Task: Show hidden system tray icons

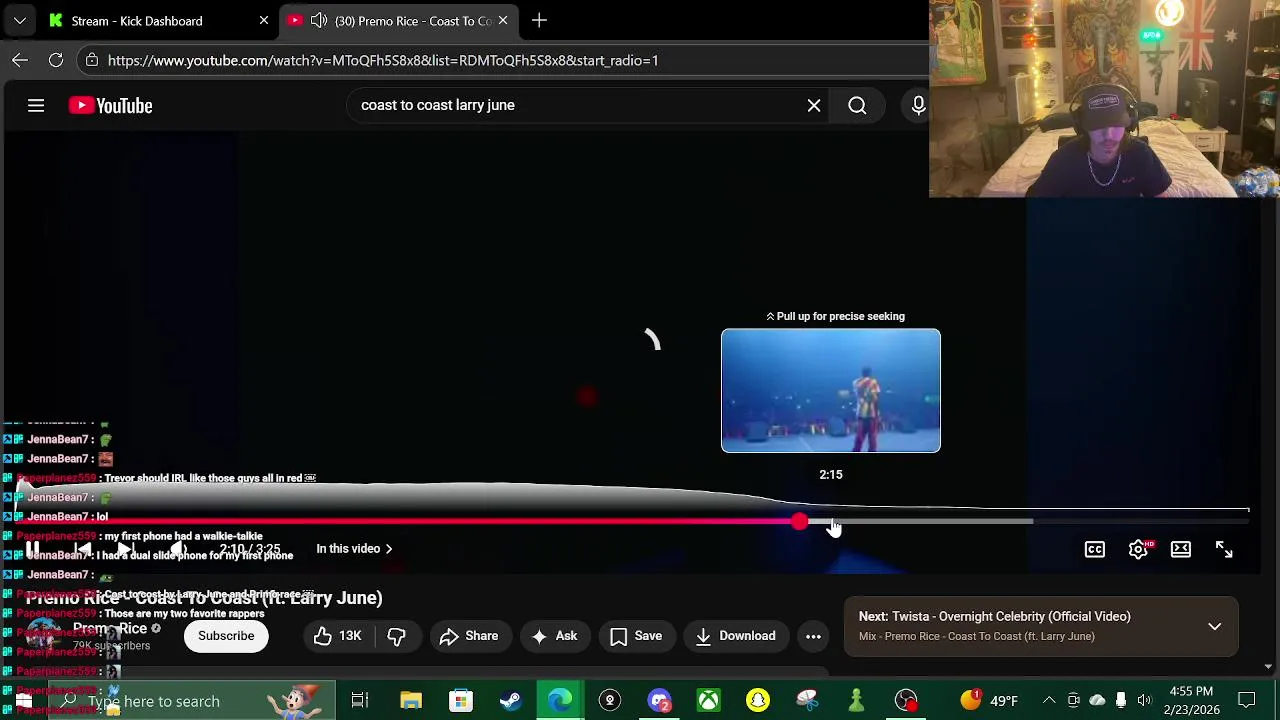Action: [1049, 700]
